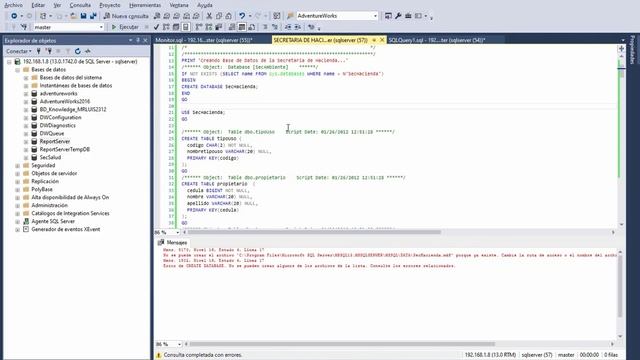The width and height of the screenshot is (640, 360).
Task: Click Disconnect icon in Object Explorer
Action: [x=49, y=51]
